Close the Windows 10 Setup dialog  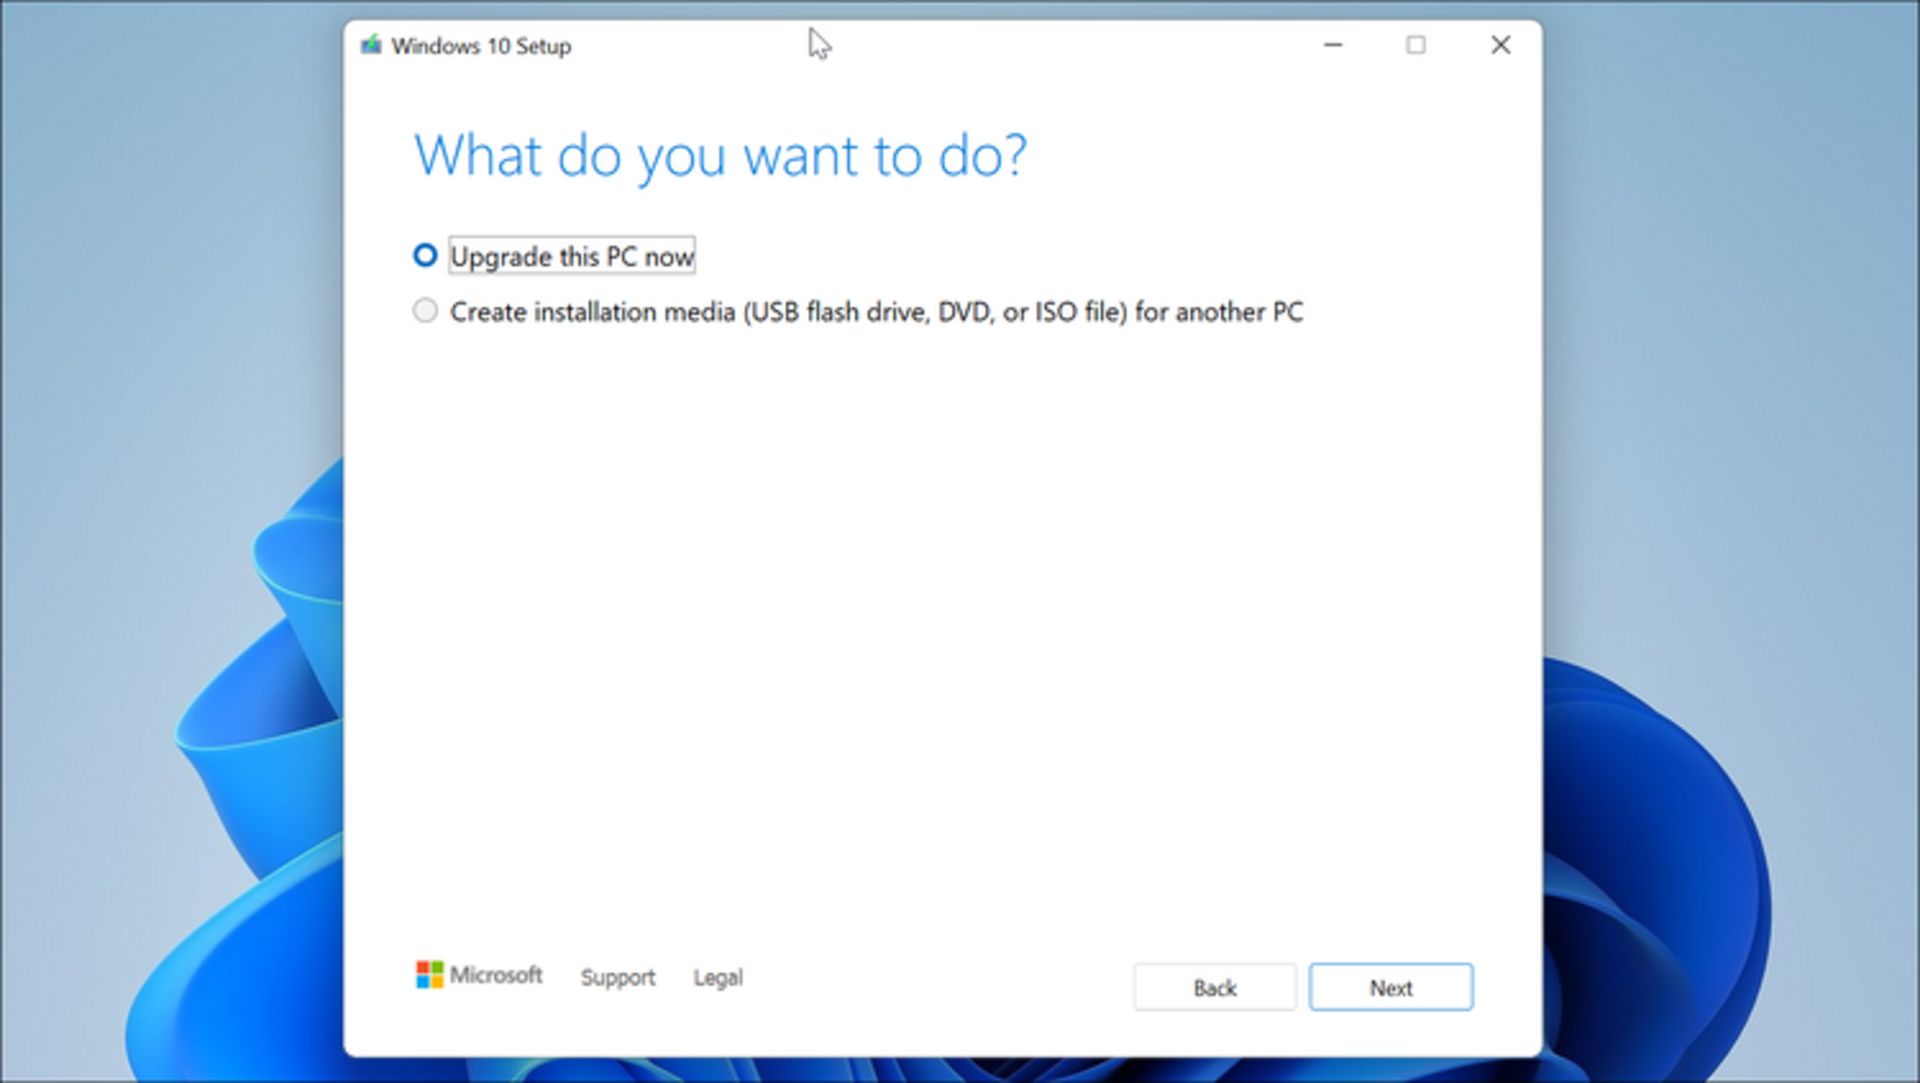1500,45
